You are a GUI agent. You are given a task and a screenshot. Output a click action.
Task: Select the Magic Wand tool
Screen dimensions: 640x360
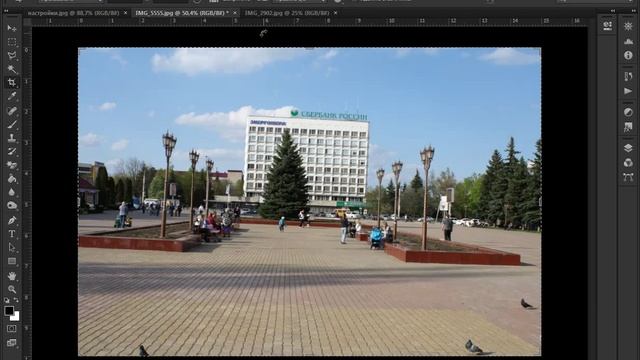[x=12, y=69]
